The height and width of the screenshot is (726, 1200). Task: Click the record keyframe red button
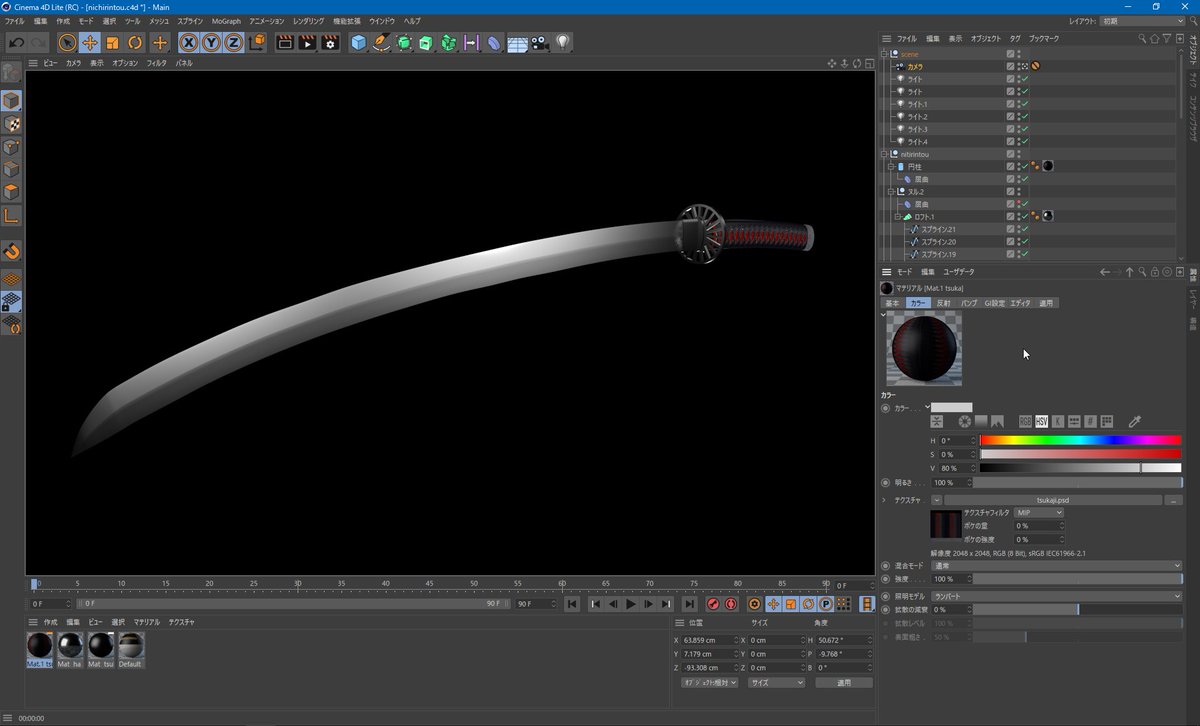click(713, 604)
